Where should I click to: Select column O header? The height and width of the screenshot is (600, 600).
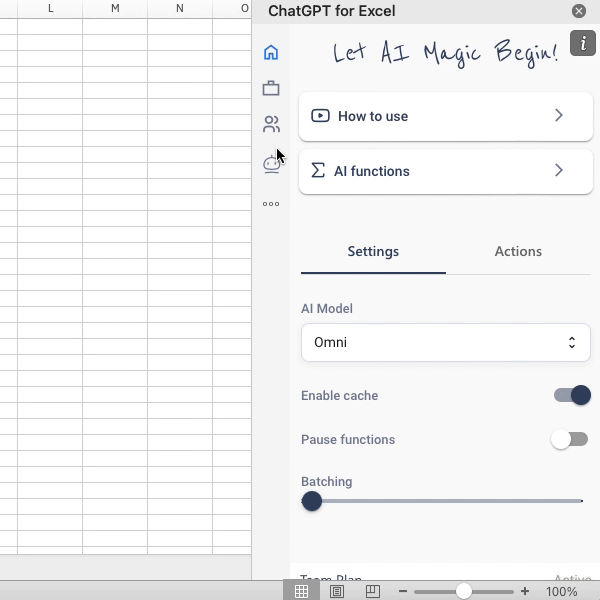pos(232,8)
